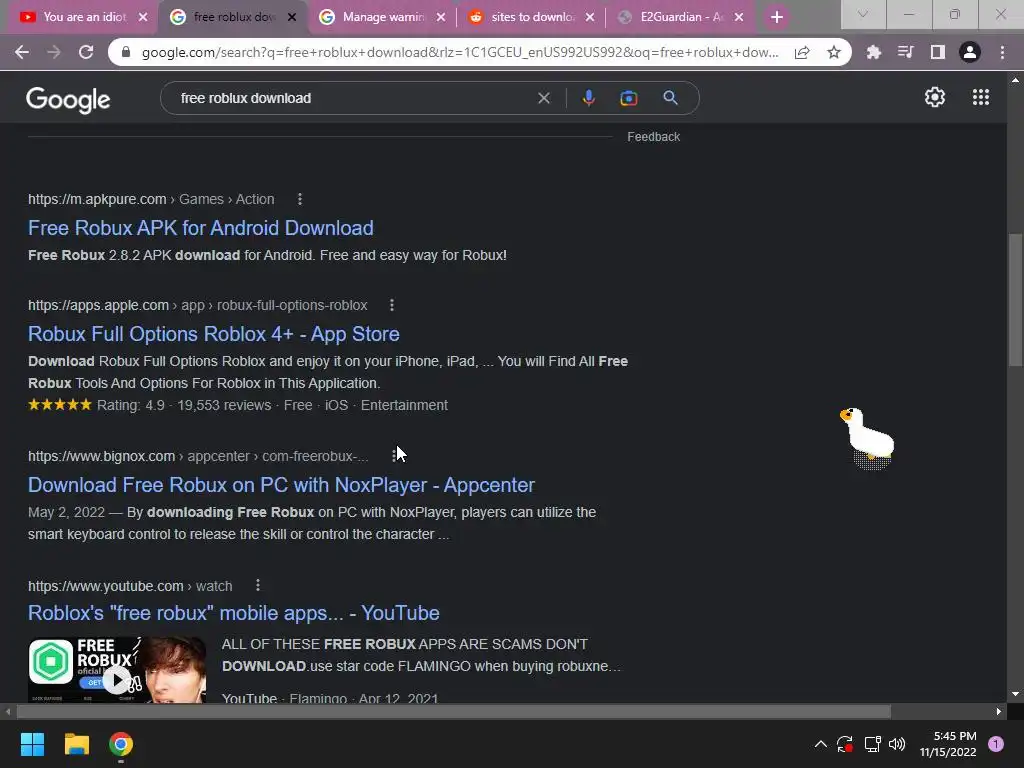
Task: Open Windows Start menu
Action: tap(32, 744)
